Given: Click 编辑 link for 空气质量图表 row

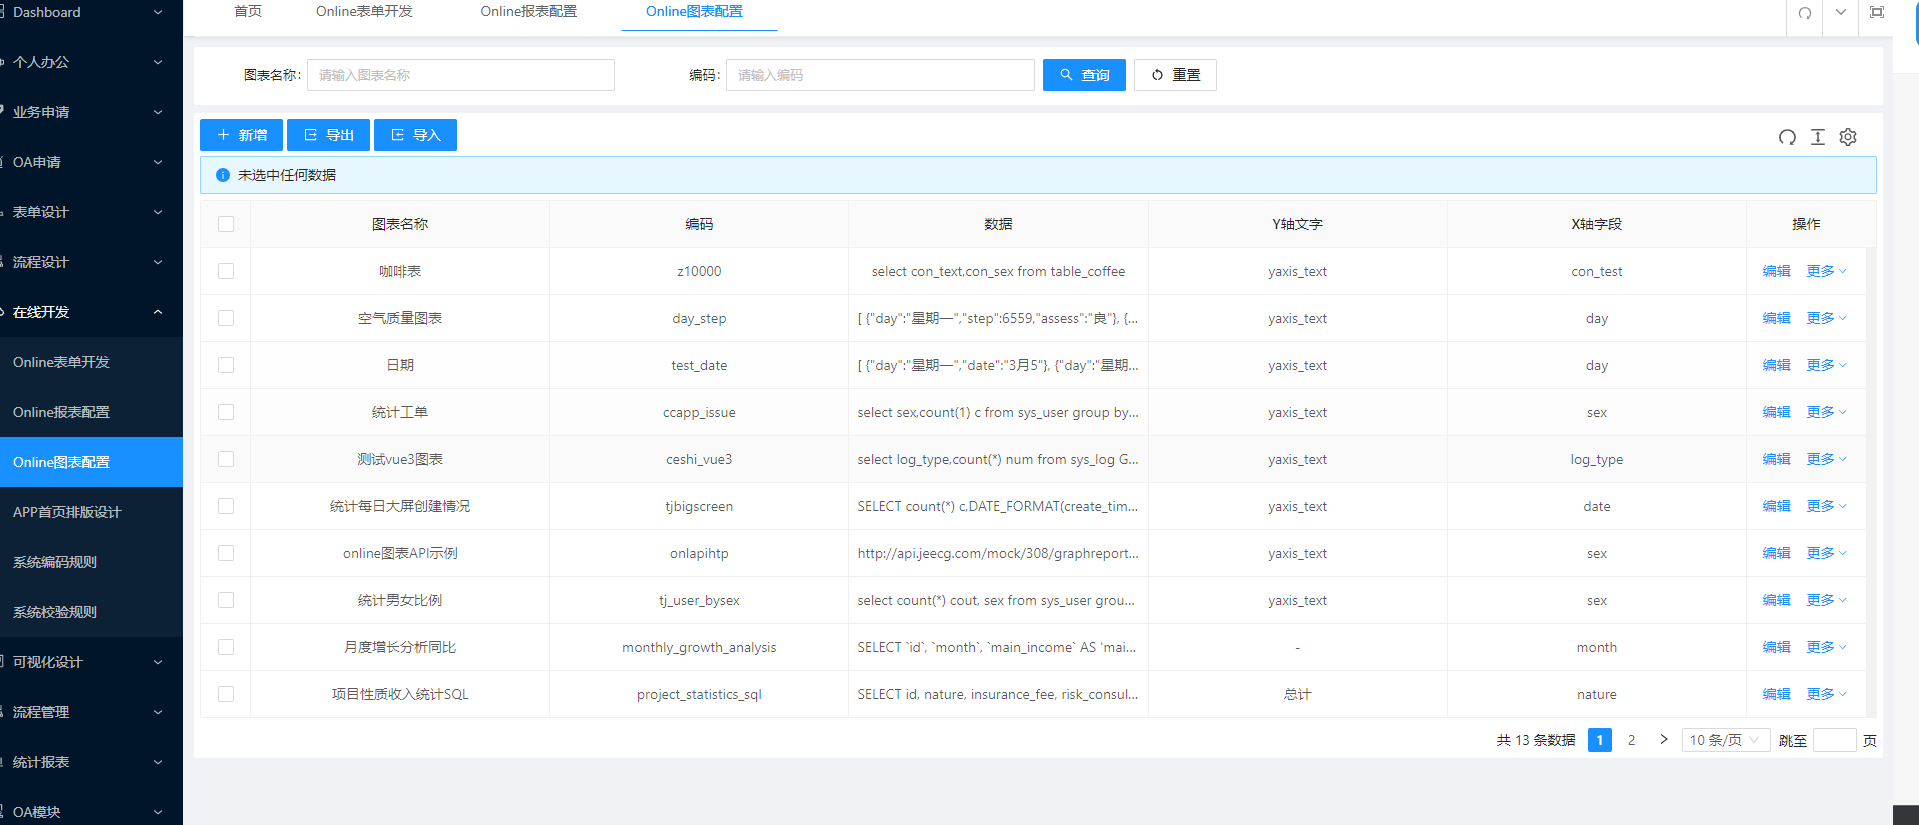Looking at the screenshot, I should click(1776, 318).
